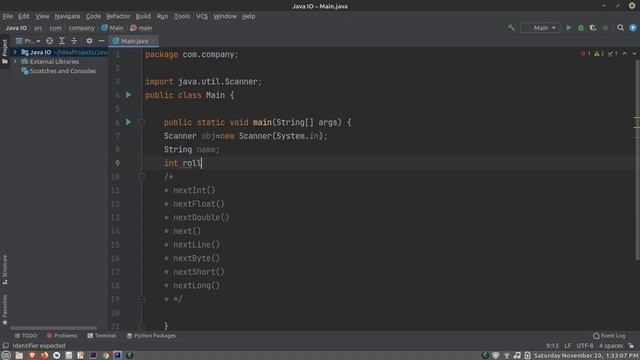
Task: Open the Run menu
Action: coord(162,16)
